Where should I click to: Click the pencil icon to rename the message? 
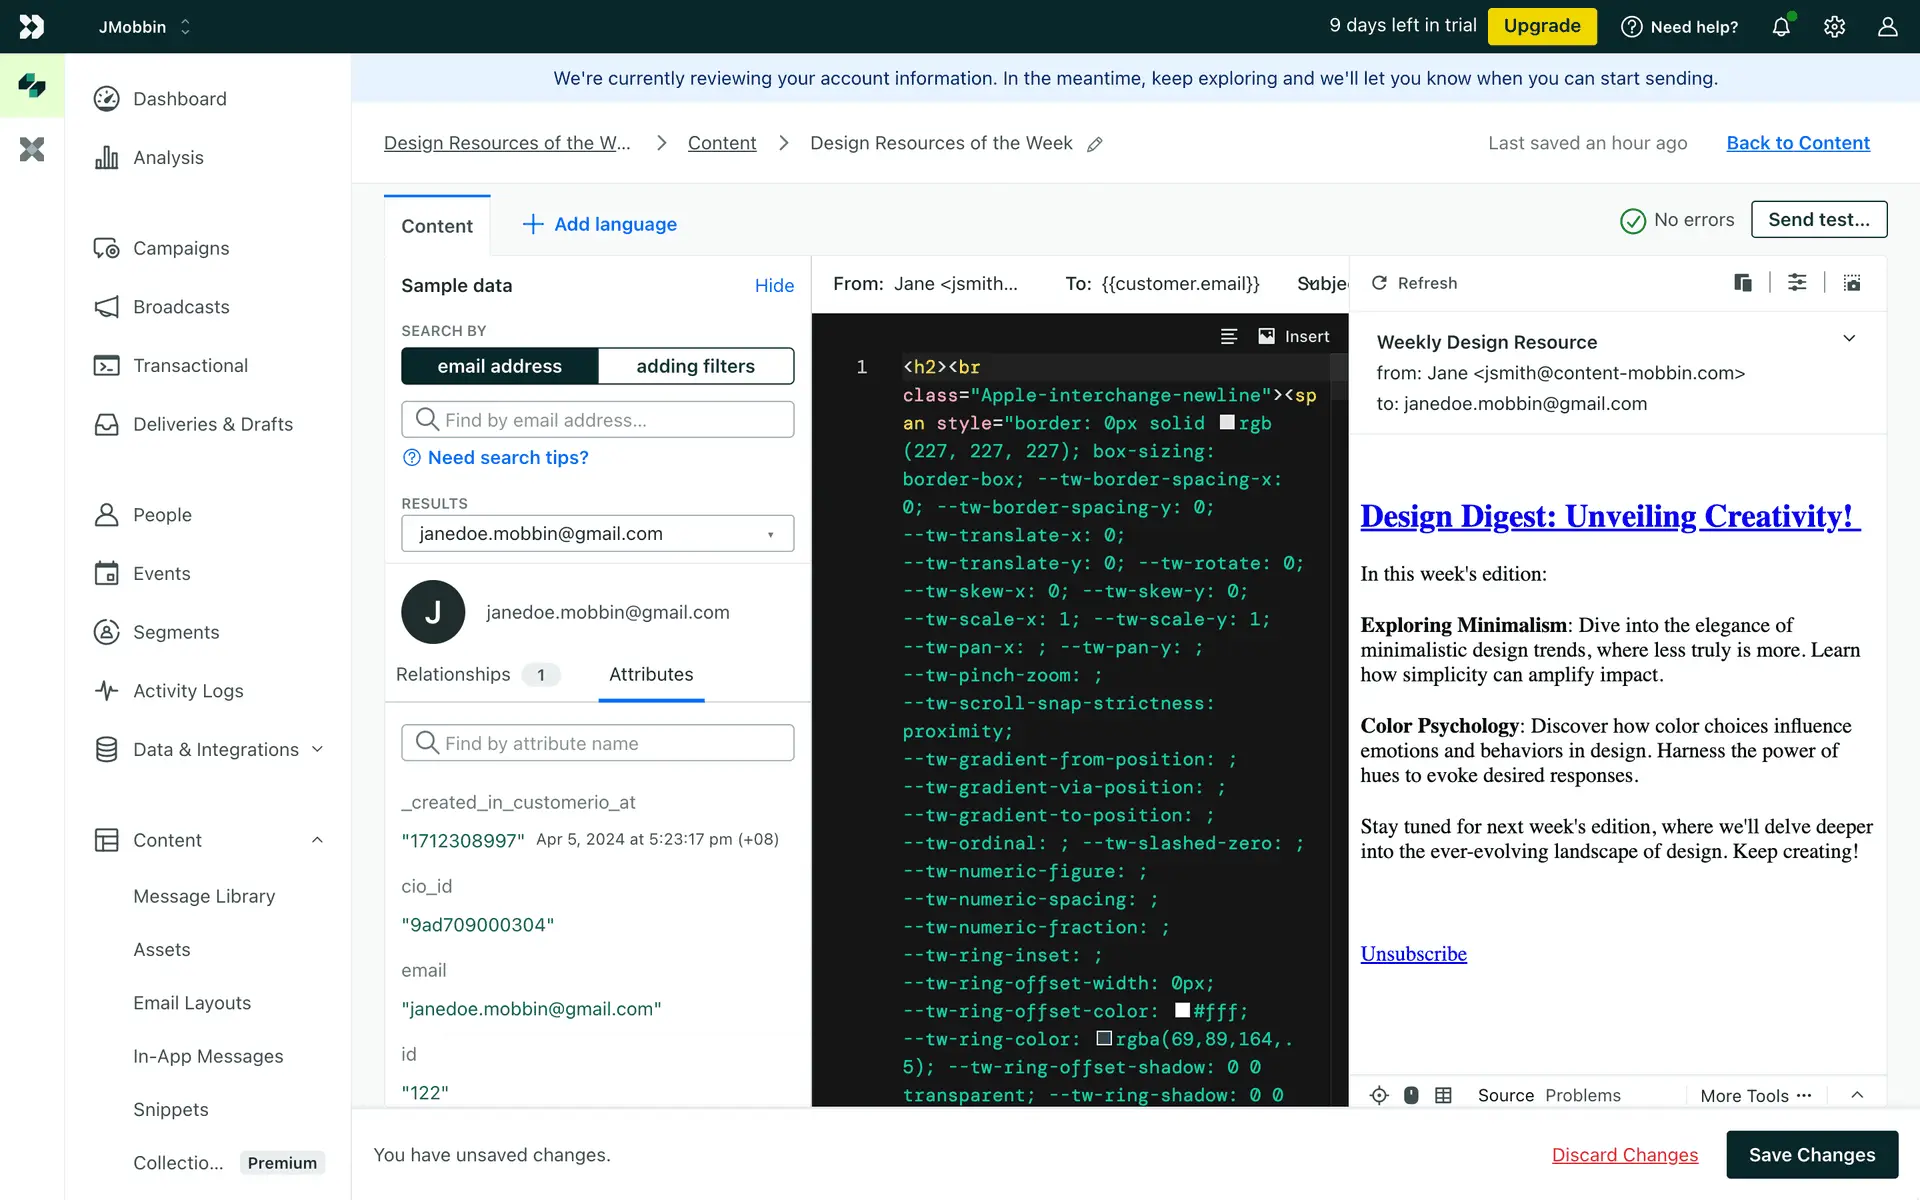[1095, 144]
